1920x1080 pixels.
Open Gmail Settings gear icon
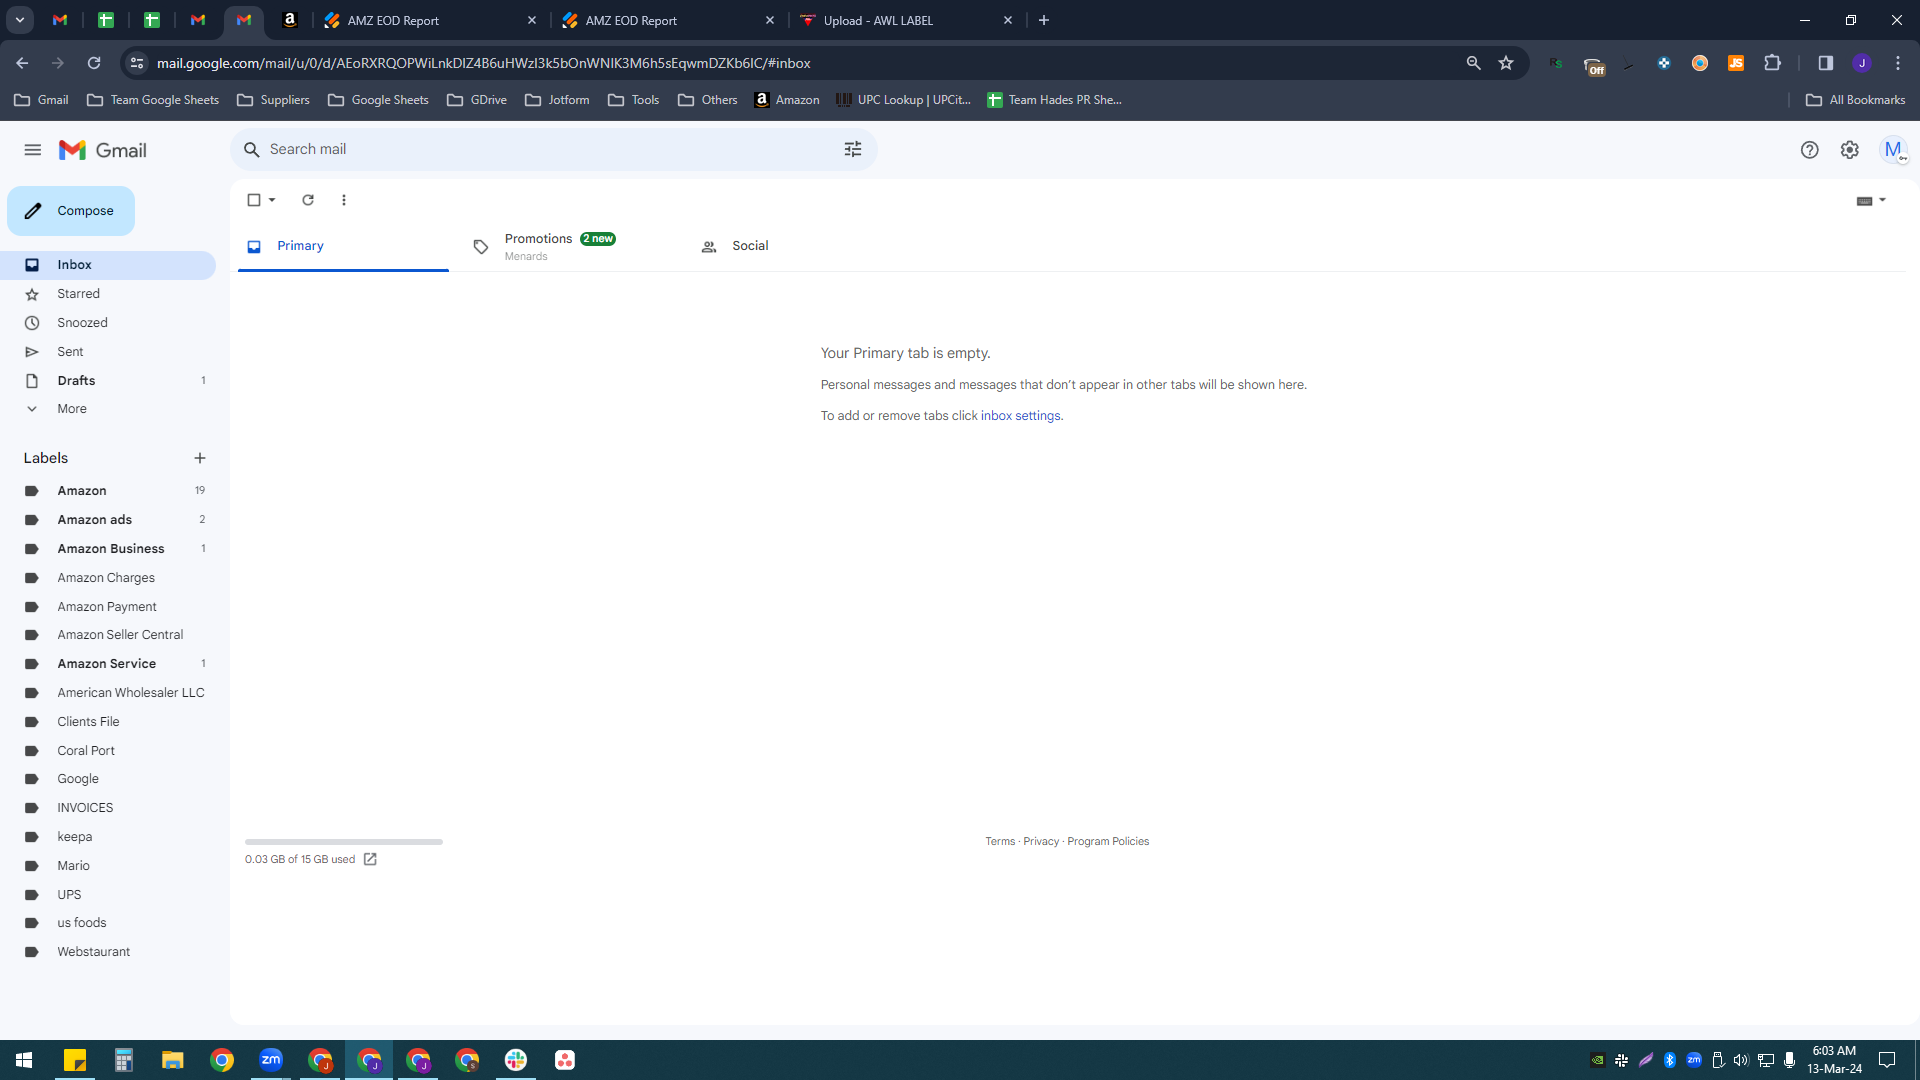point(1850,150)
